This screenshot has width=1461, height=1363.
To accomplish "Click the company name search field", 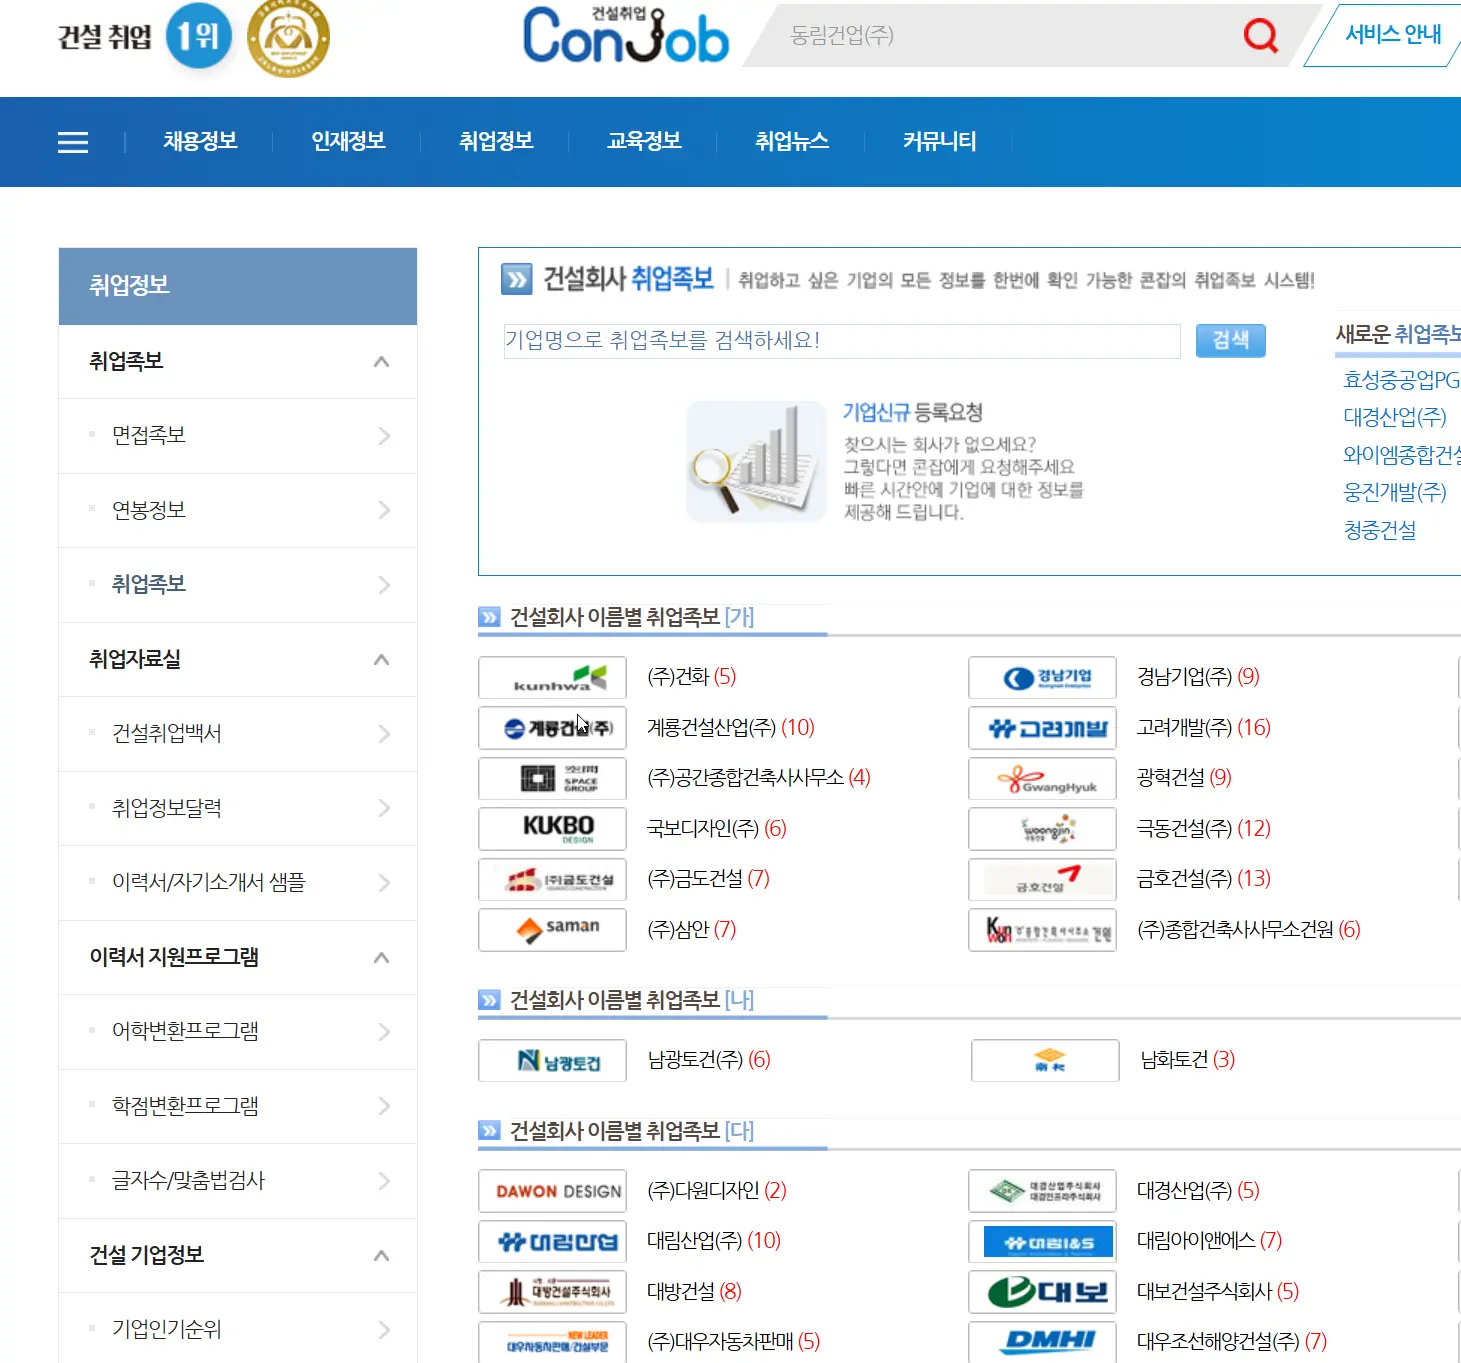I will (842, 341).
